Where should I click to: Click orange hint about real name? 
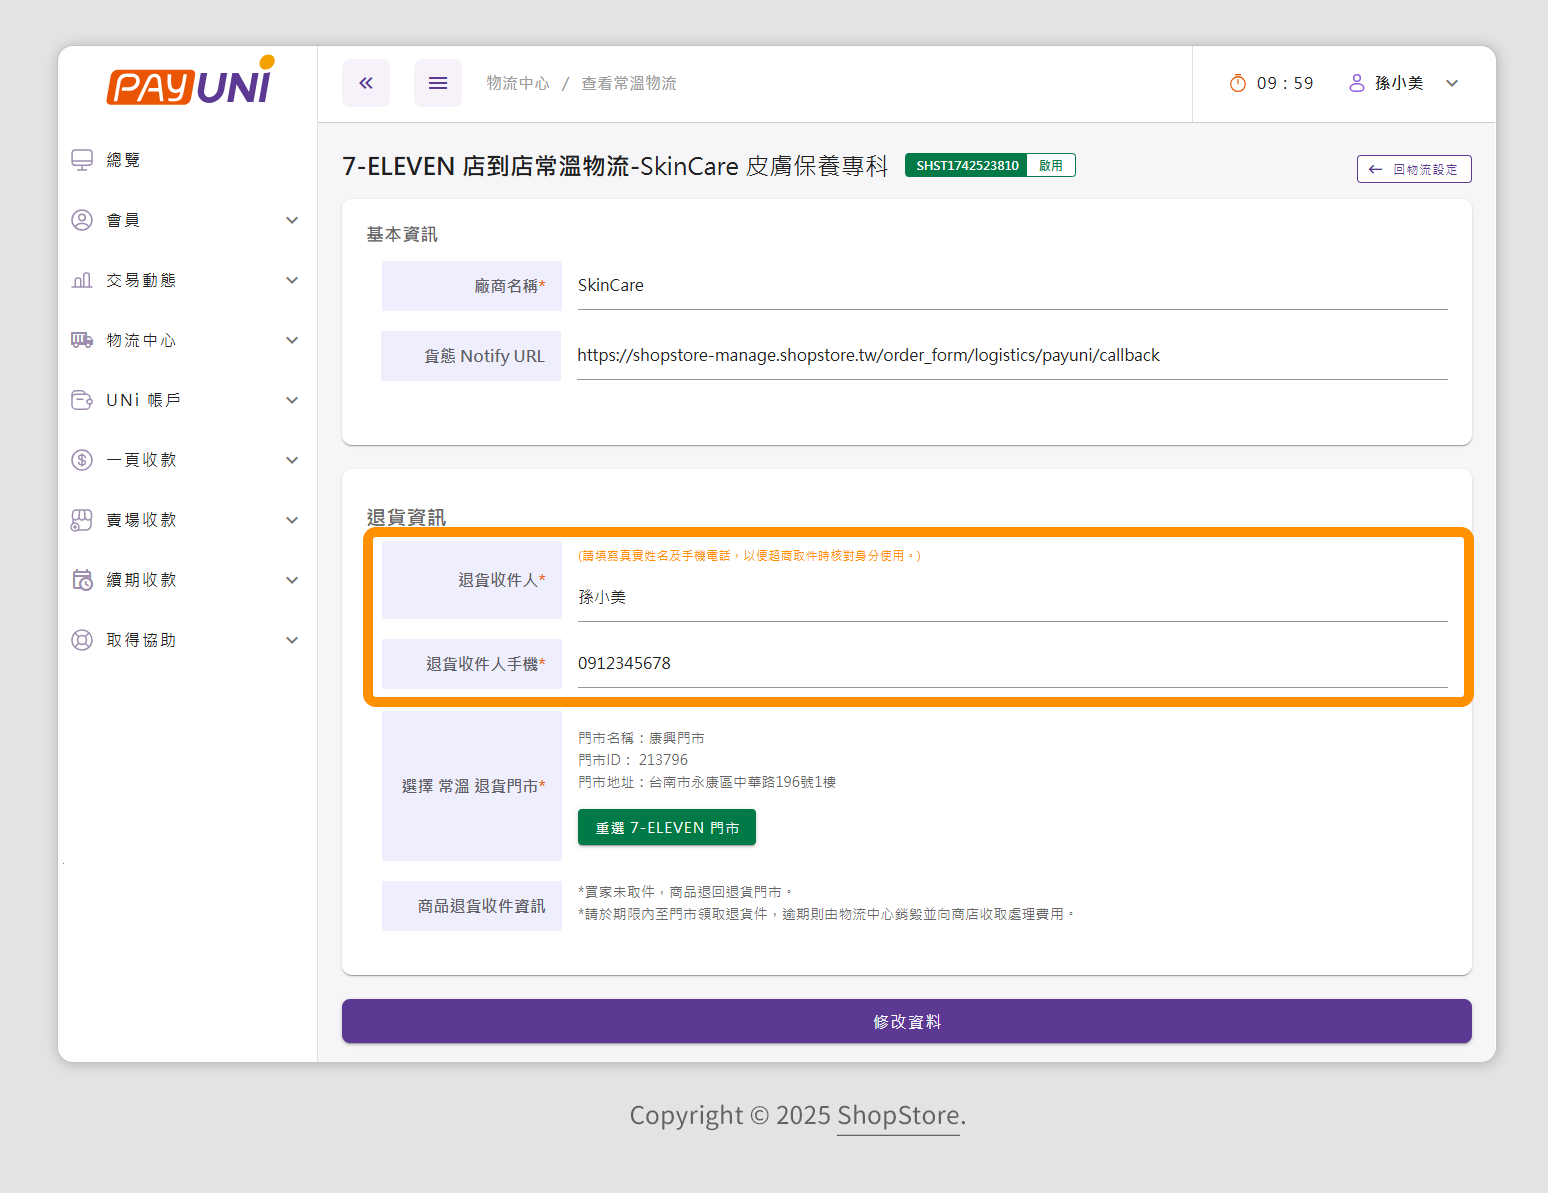coord(749,556)
